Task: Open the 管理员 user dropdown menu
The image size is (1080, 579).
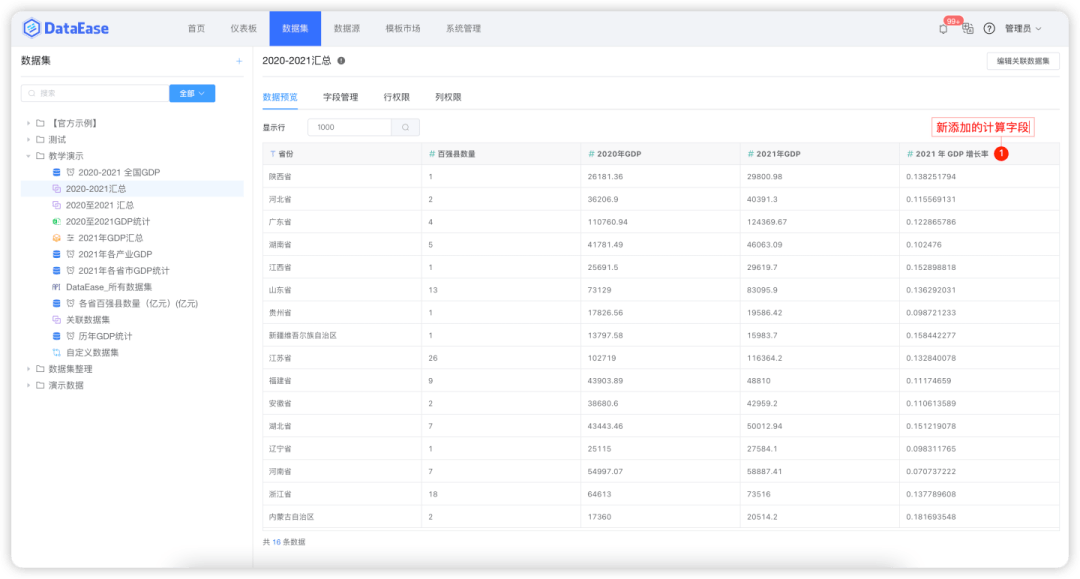Action: (x=1023, y=29)
